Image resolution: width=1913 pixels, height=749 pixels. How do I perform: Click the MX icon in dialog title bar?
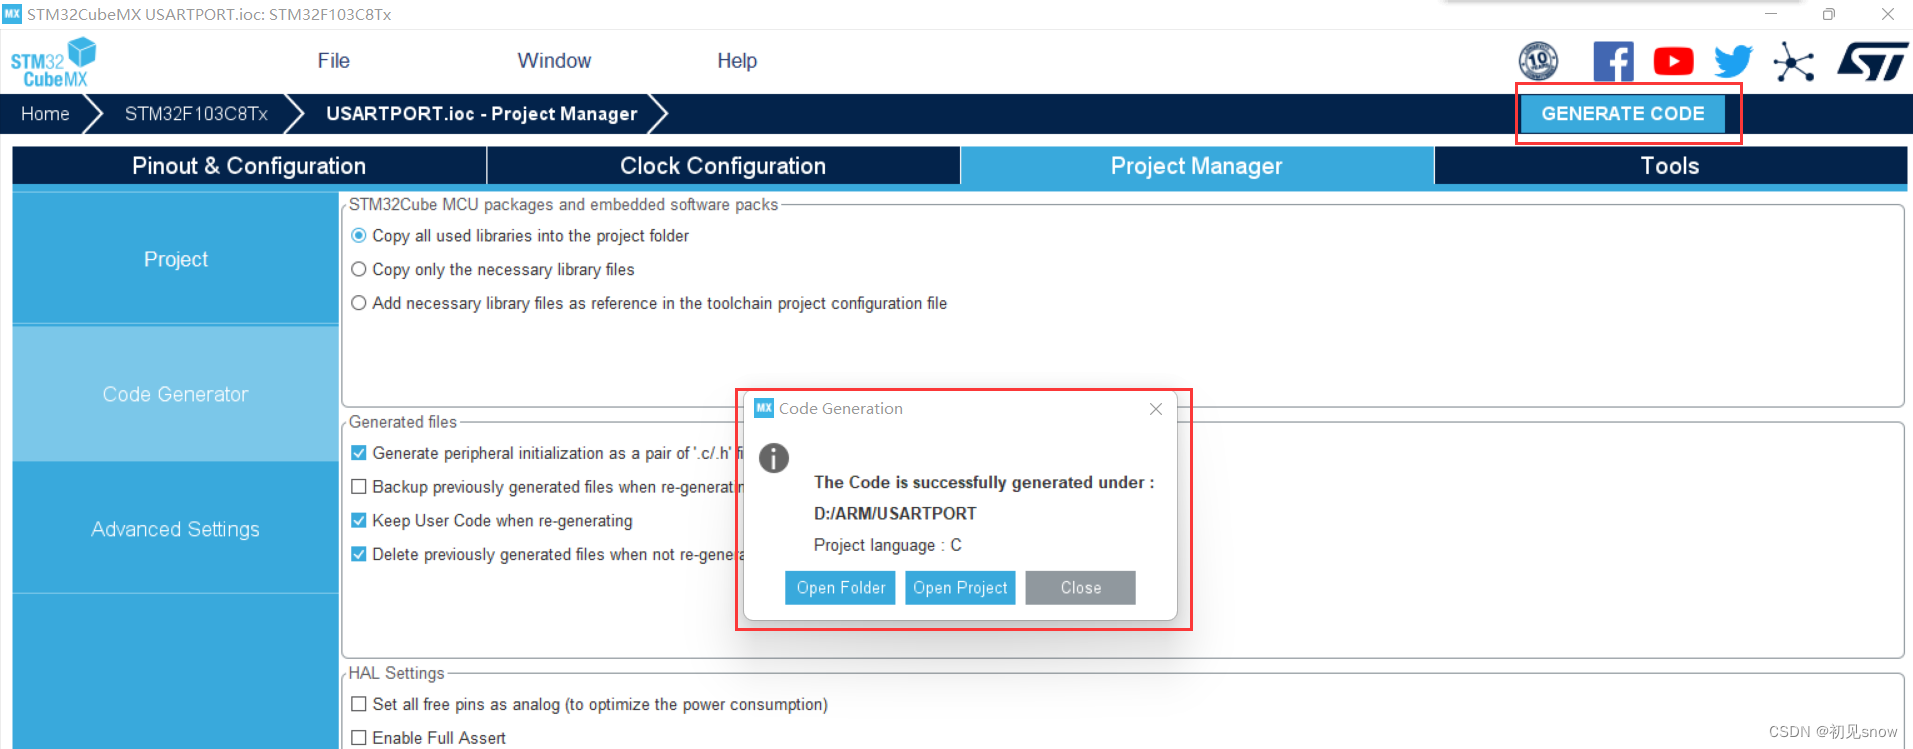(764, 408)
